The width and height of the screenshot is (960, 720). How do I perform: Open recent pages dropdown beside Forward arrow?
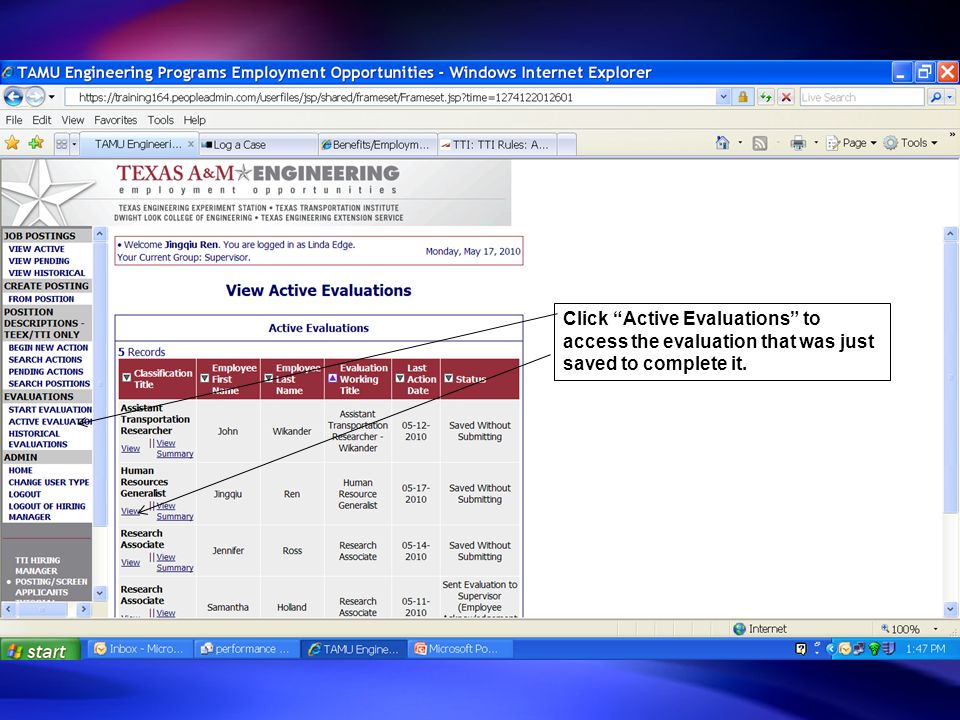(x=51, y=97)
